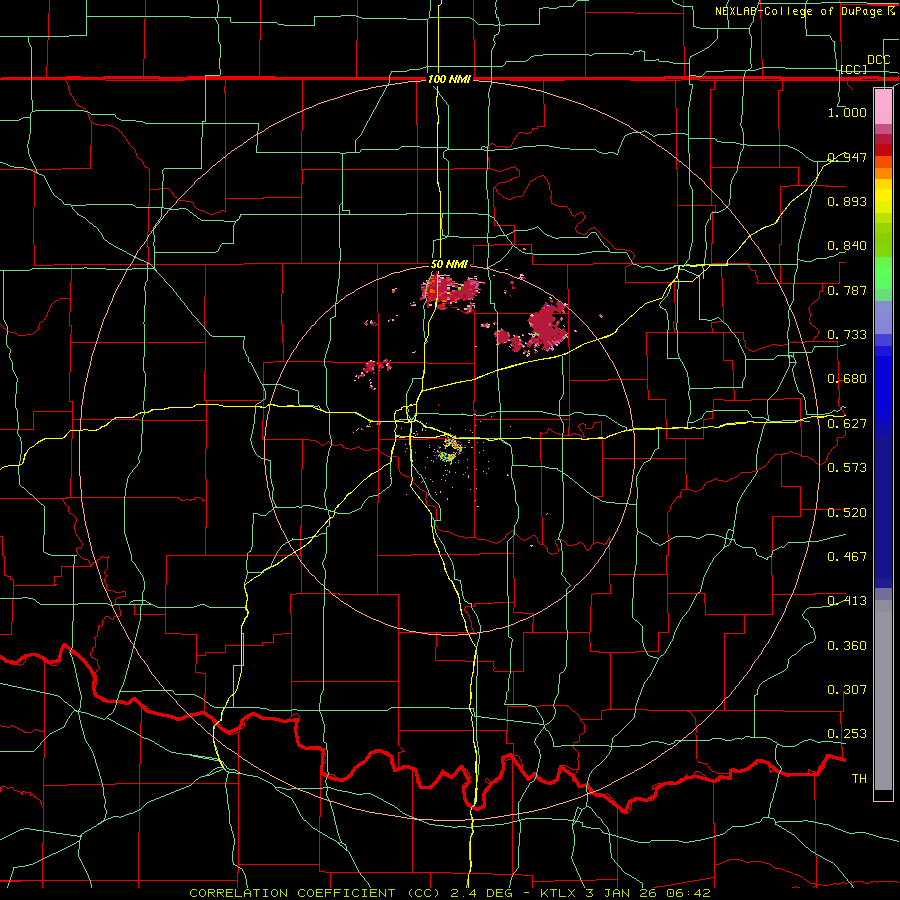Click the bright green segment of color bar
Viewport: 900px width, 900px height.
883,272
